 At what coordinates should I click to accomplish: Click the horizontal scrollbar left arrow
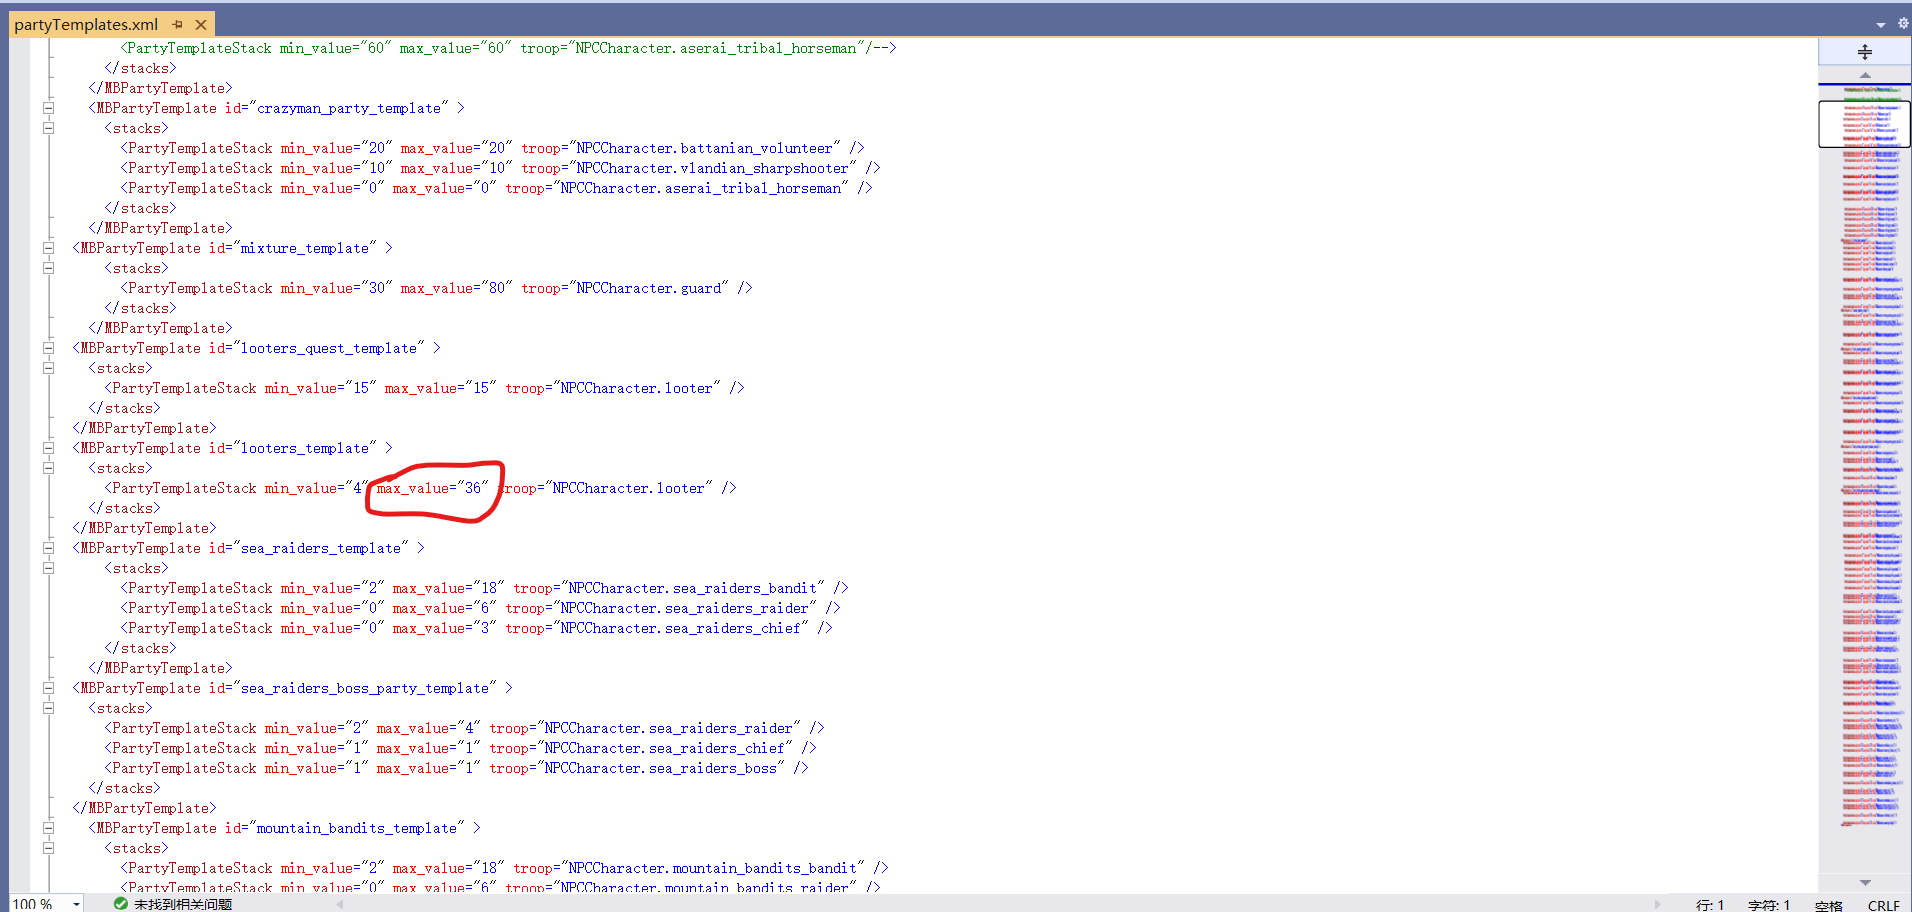click(340, 904)
